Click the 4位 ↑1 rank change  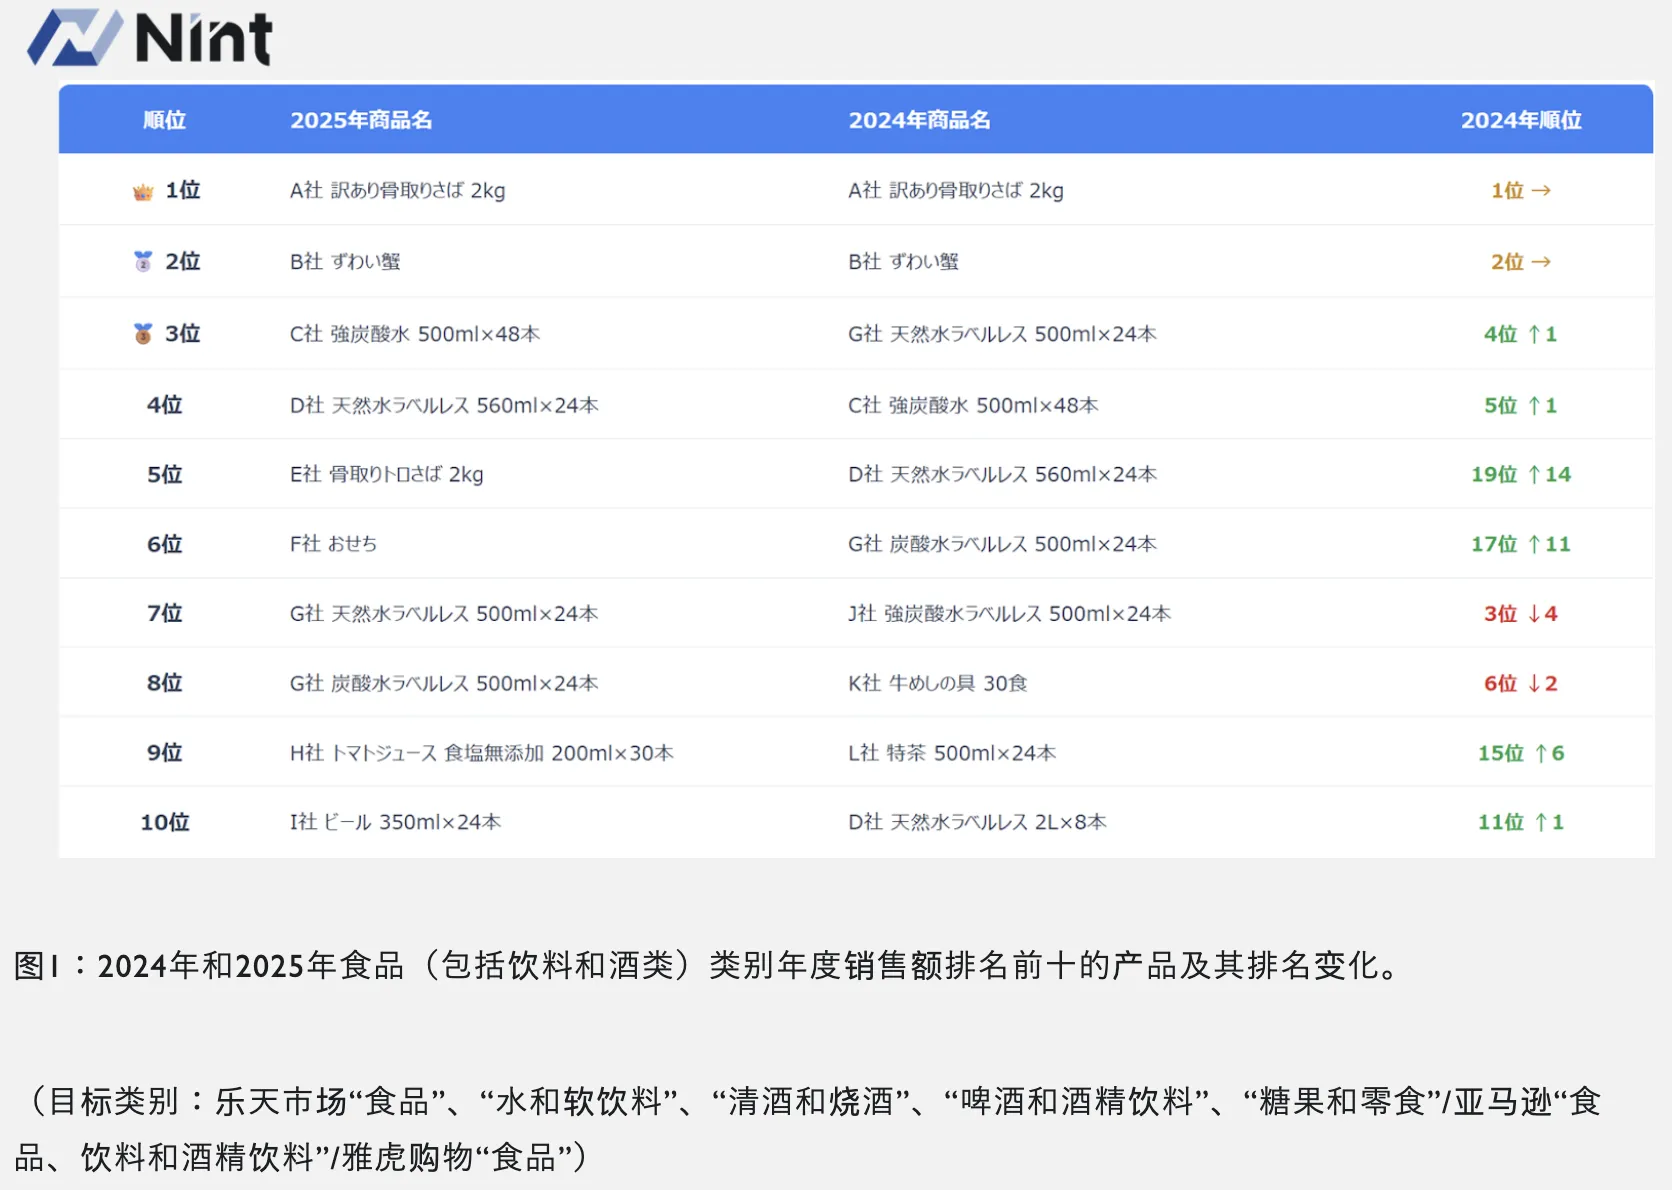click(1521, 334)
